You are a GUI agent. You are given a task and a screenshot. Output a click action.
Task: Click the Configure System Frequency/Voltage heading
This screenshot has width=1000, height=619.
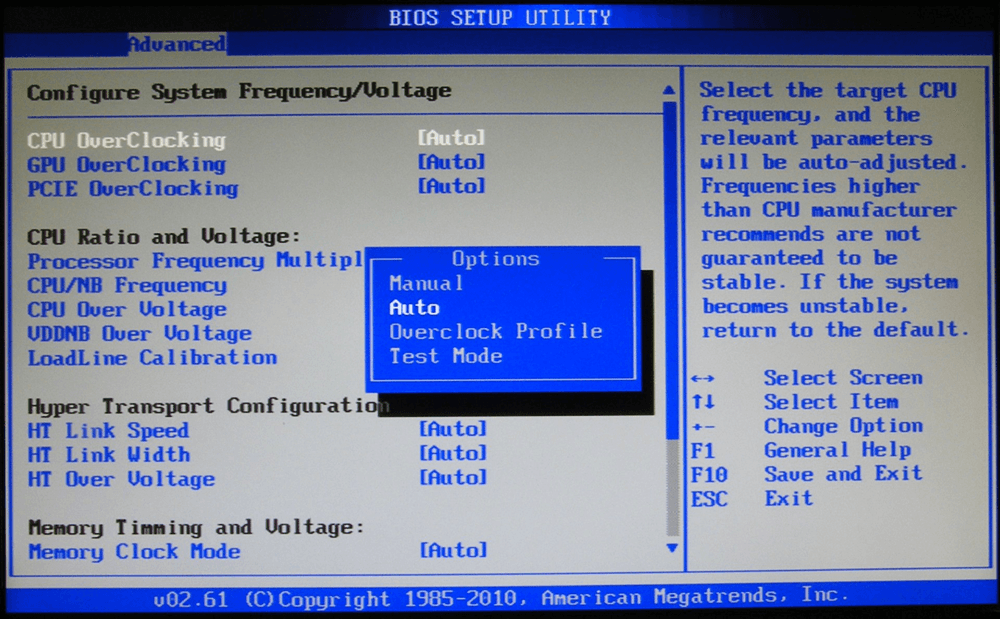coord(239,92)
